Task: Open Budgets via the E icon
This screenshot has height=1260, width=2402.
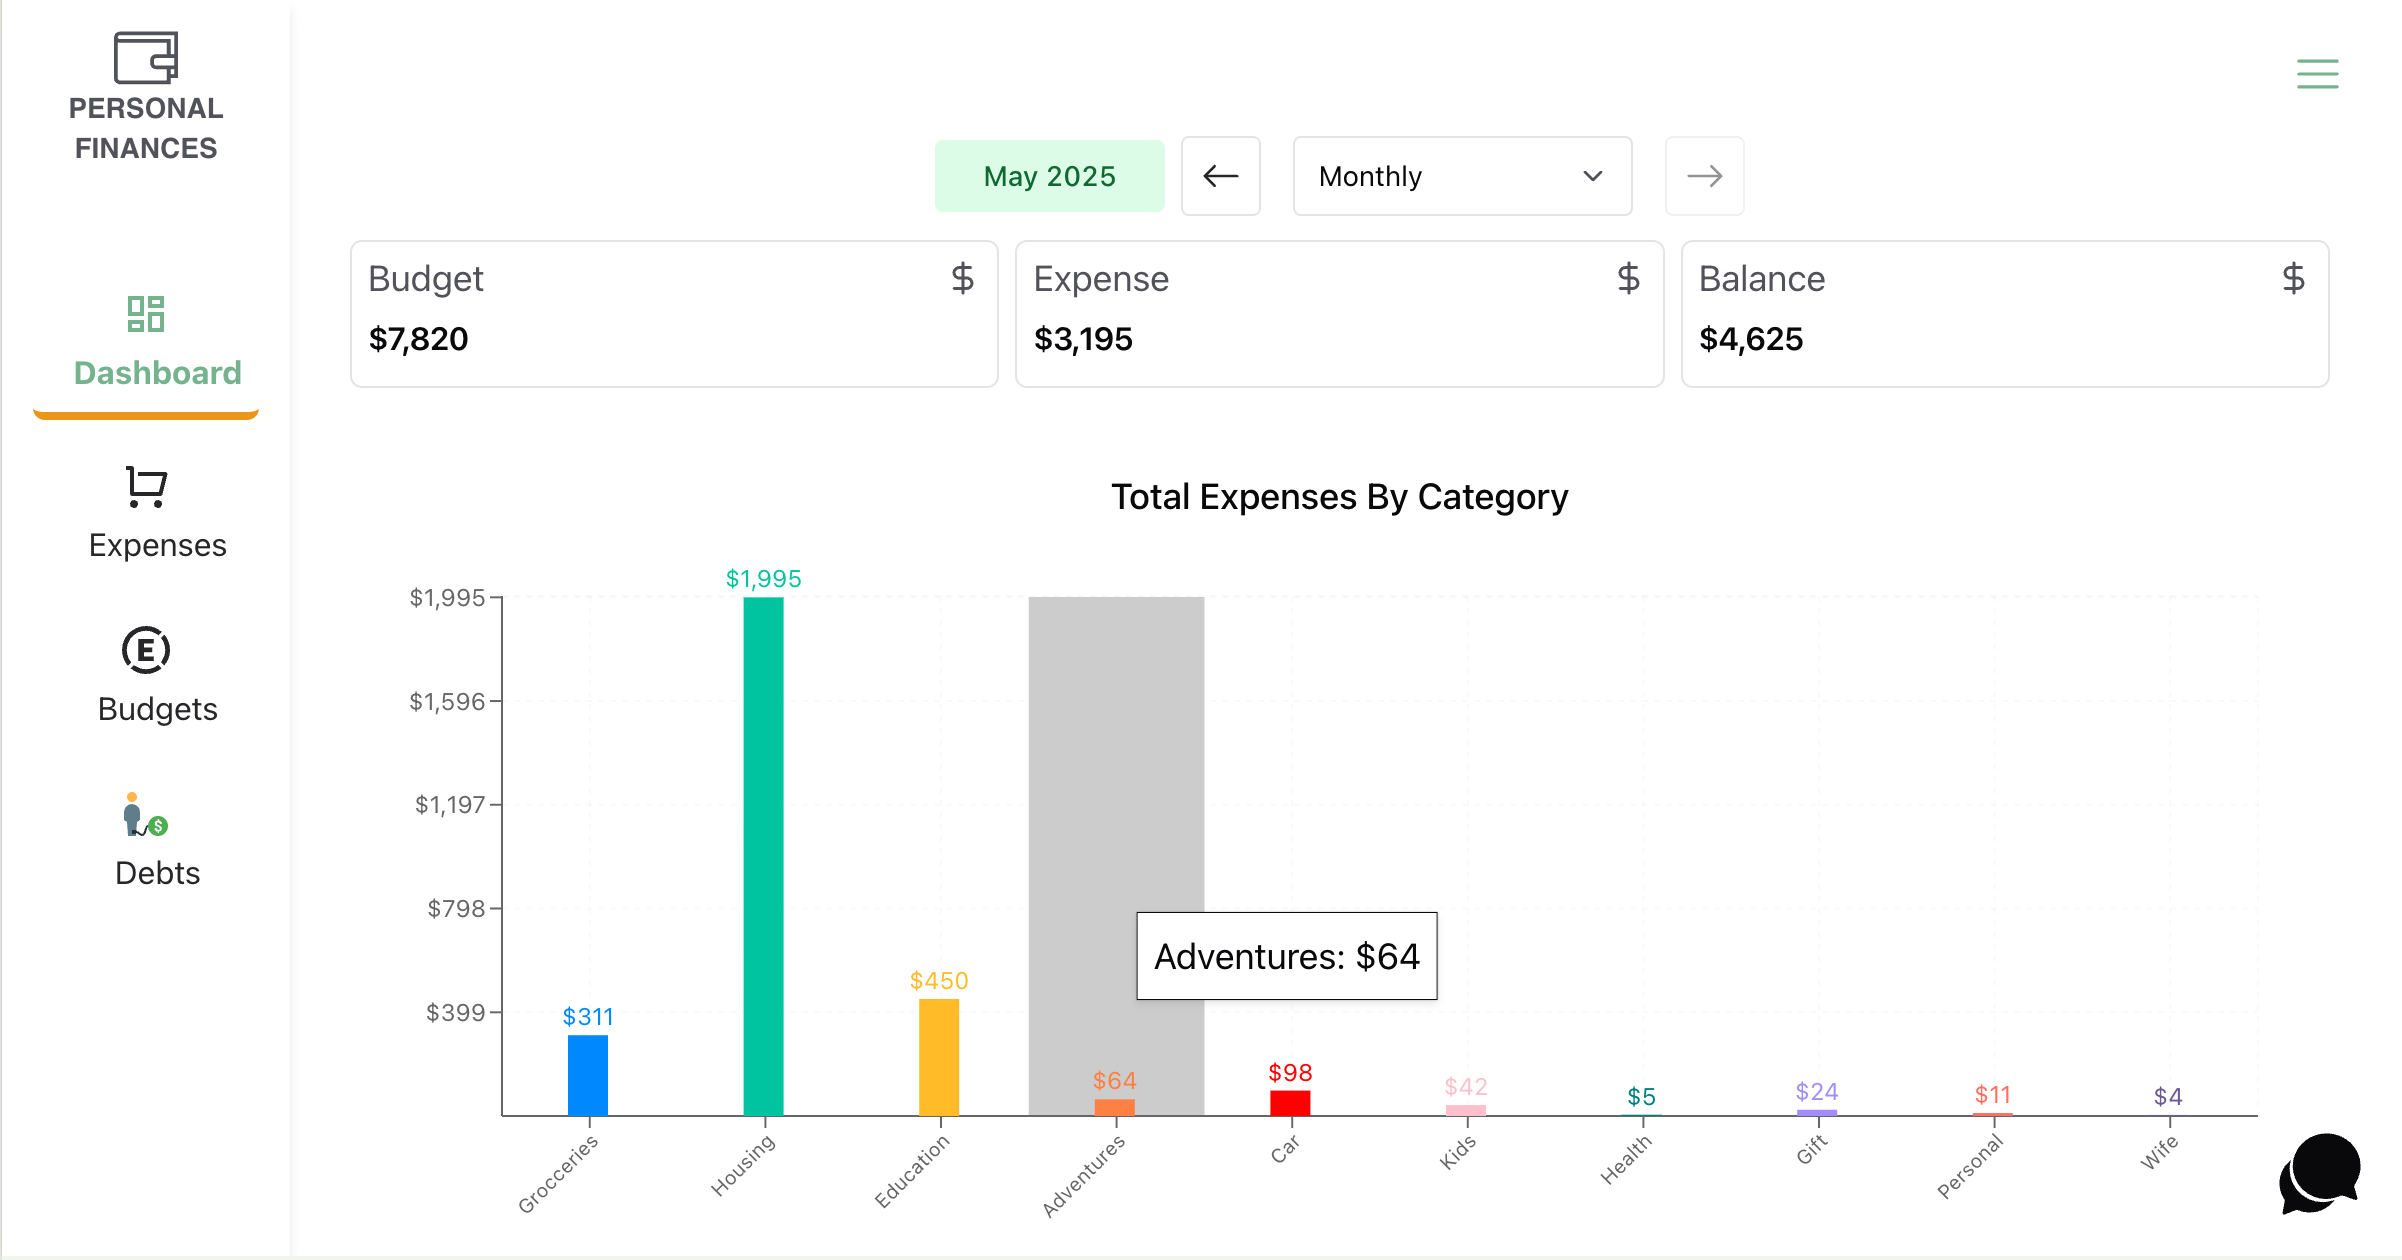Action: 146,650
